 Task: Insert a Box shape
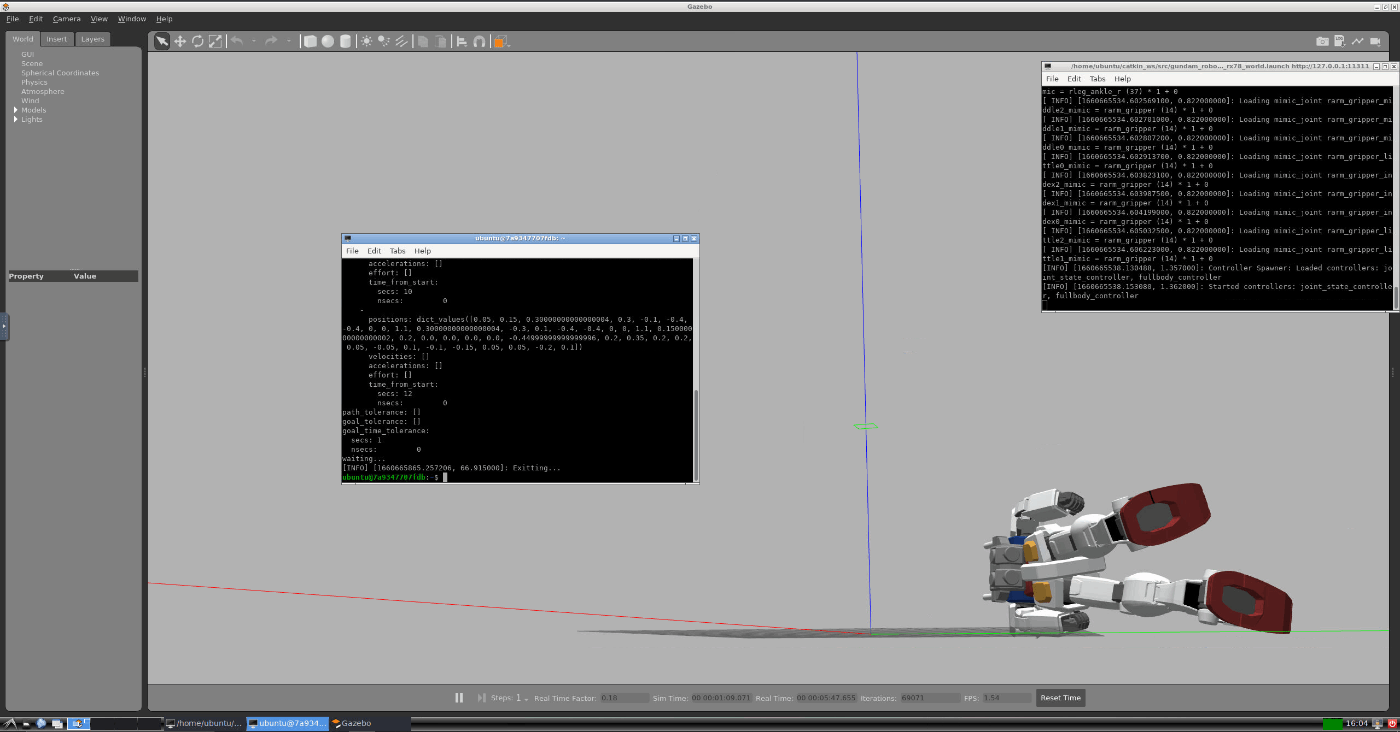(x=310, y=41)
